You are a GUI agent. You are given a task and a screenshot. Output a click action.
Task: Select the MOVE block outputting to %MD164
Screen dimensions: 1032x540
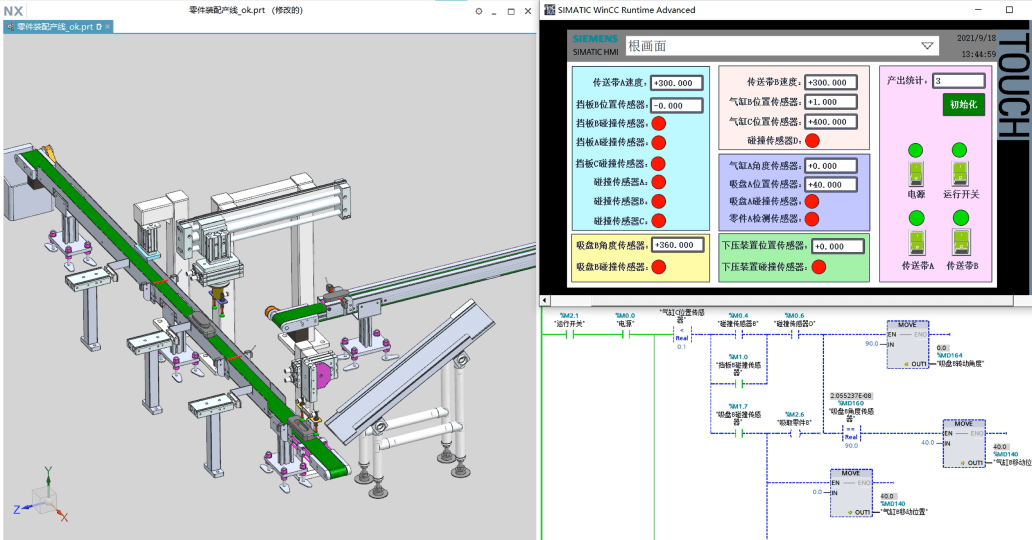point(907,344)
